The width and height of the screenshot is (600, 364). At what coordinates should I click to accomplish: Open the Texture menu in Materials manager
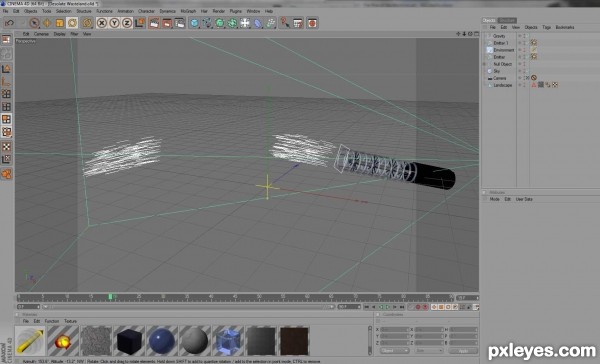(70, 321)
